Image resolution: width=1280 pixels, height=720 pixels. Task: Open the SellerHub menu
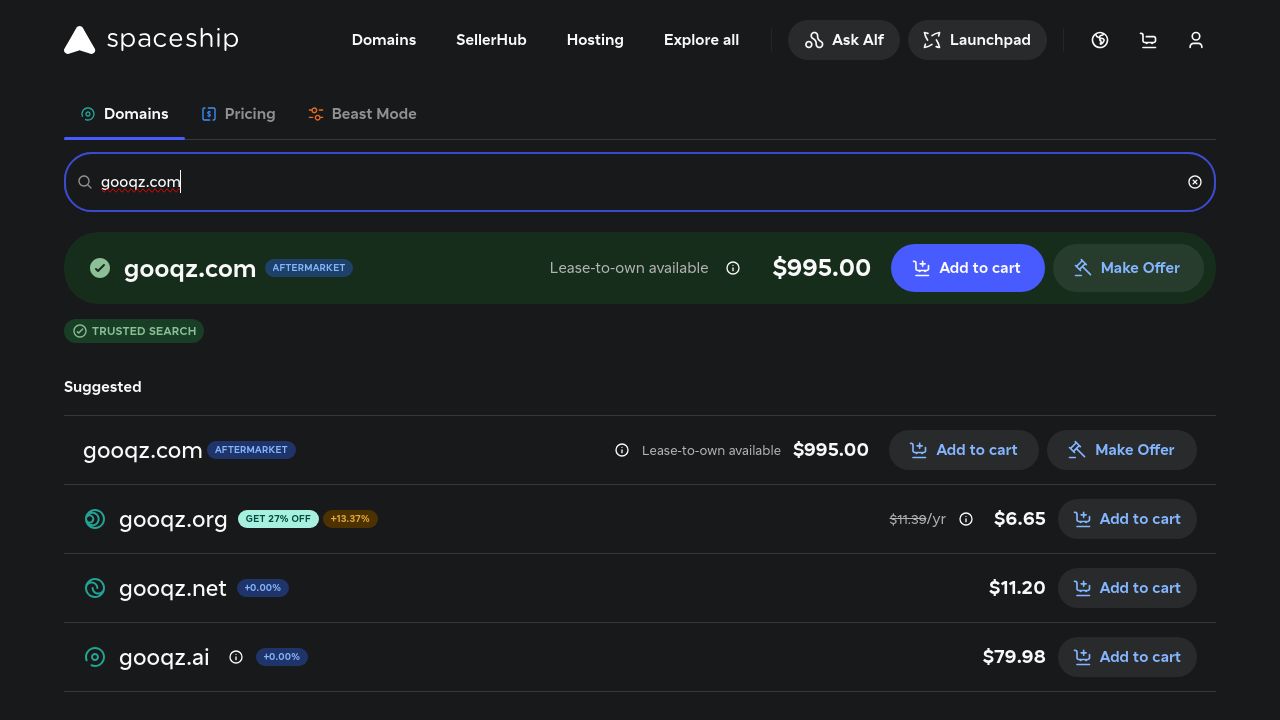click(x=491, y=40)
